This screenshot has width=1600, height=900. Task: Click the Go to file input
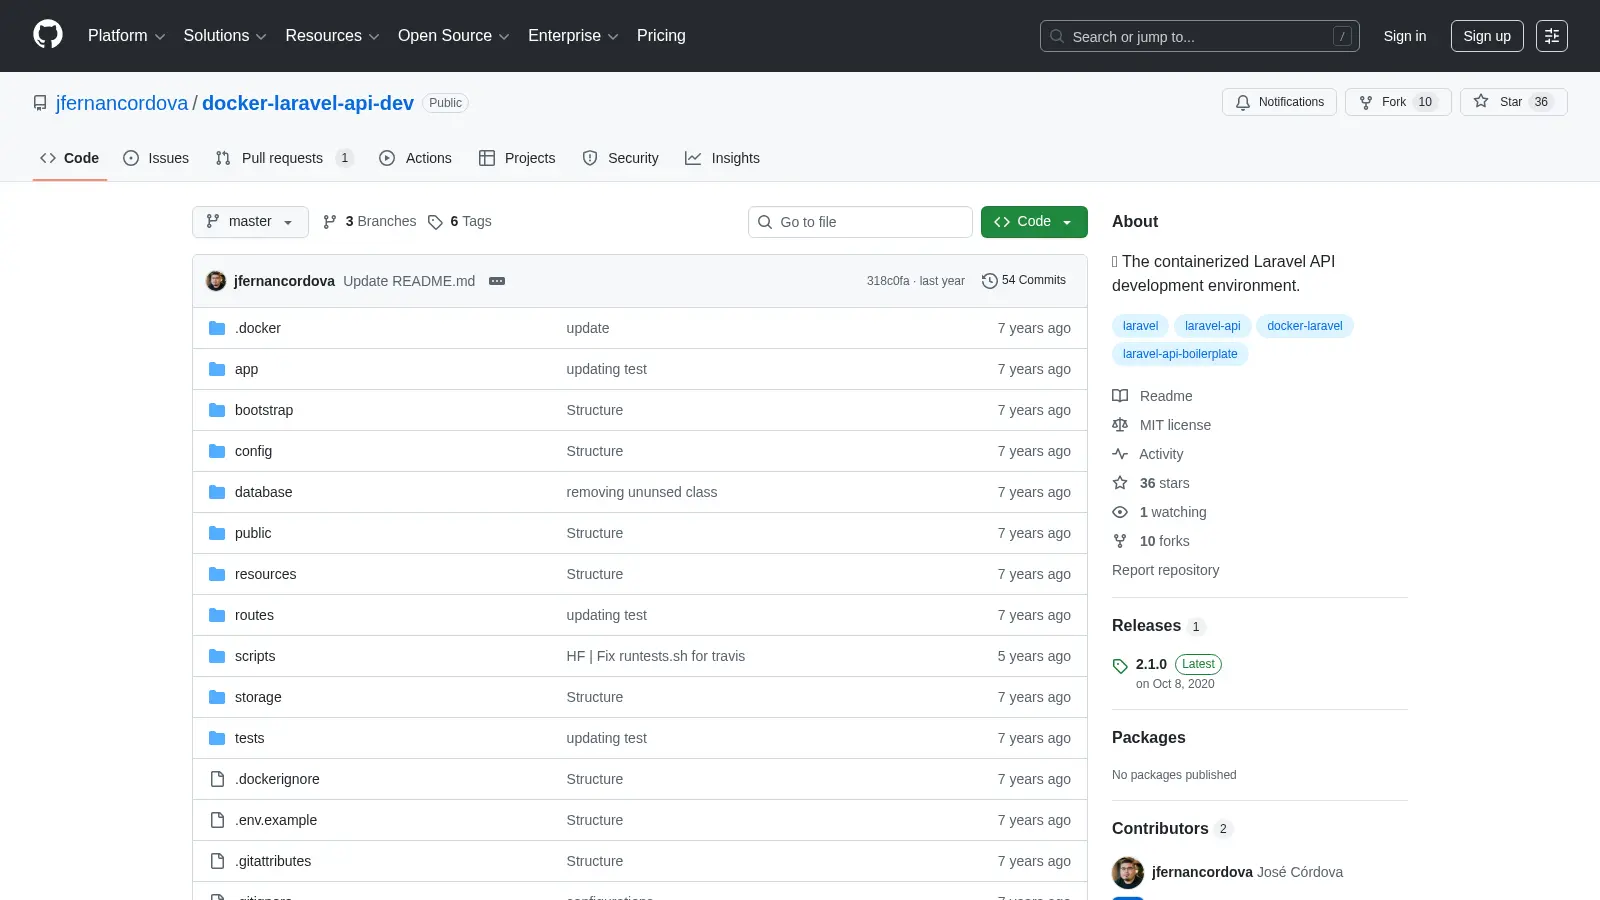(860, 222)
